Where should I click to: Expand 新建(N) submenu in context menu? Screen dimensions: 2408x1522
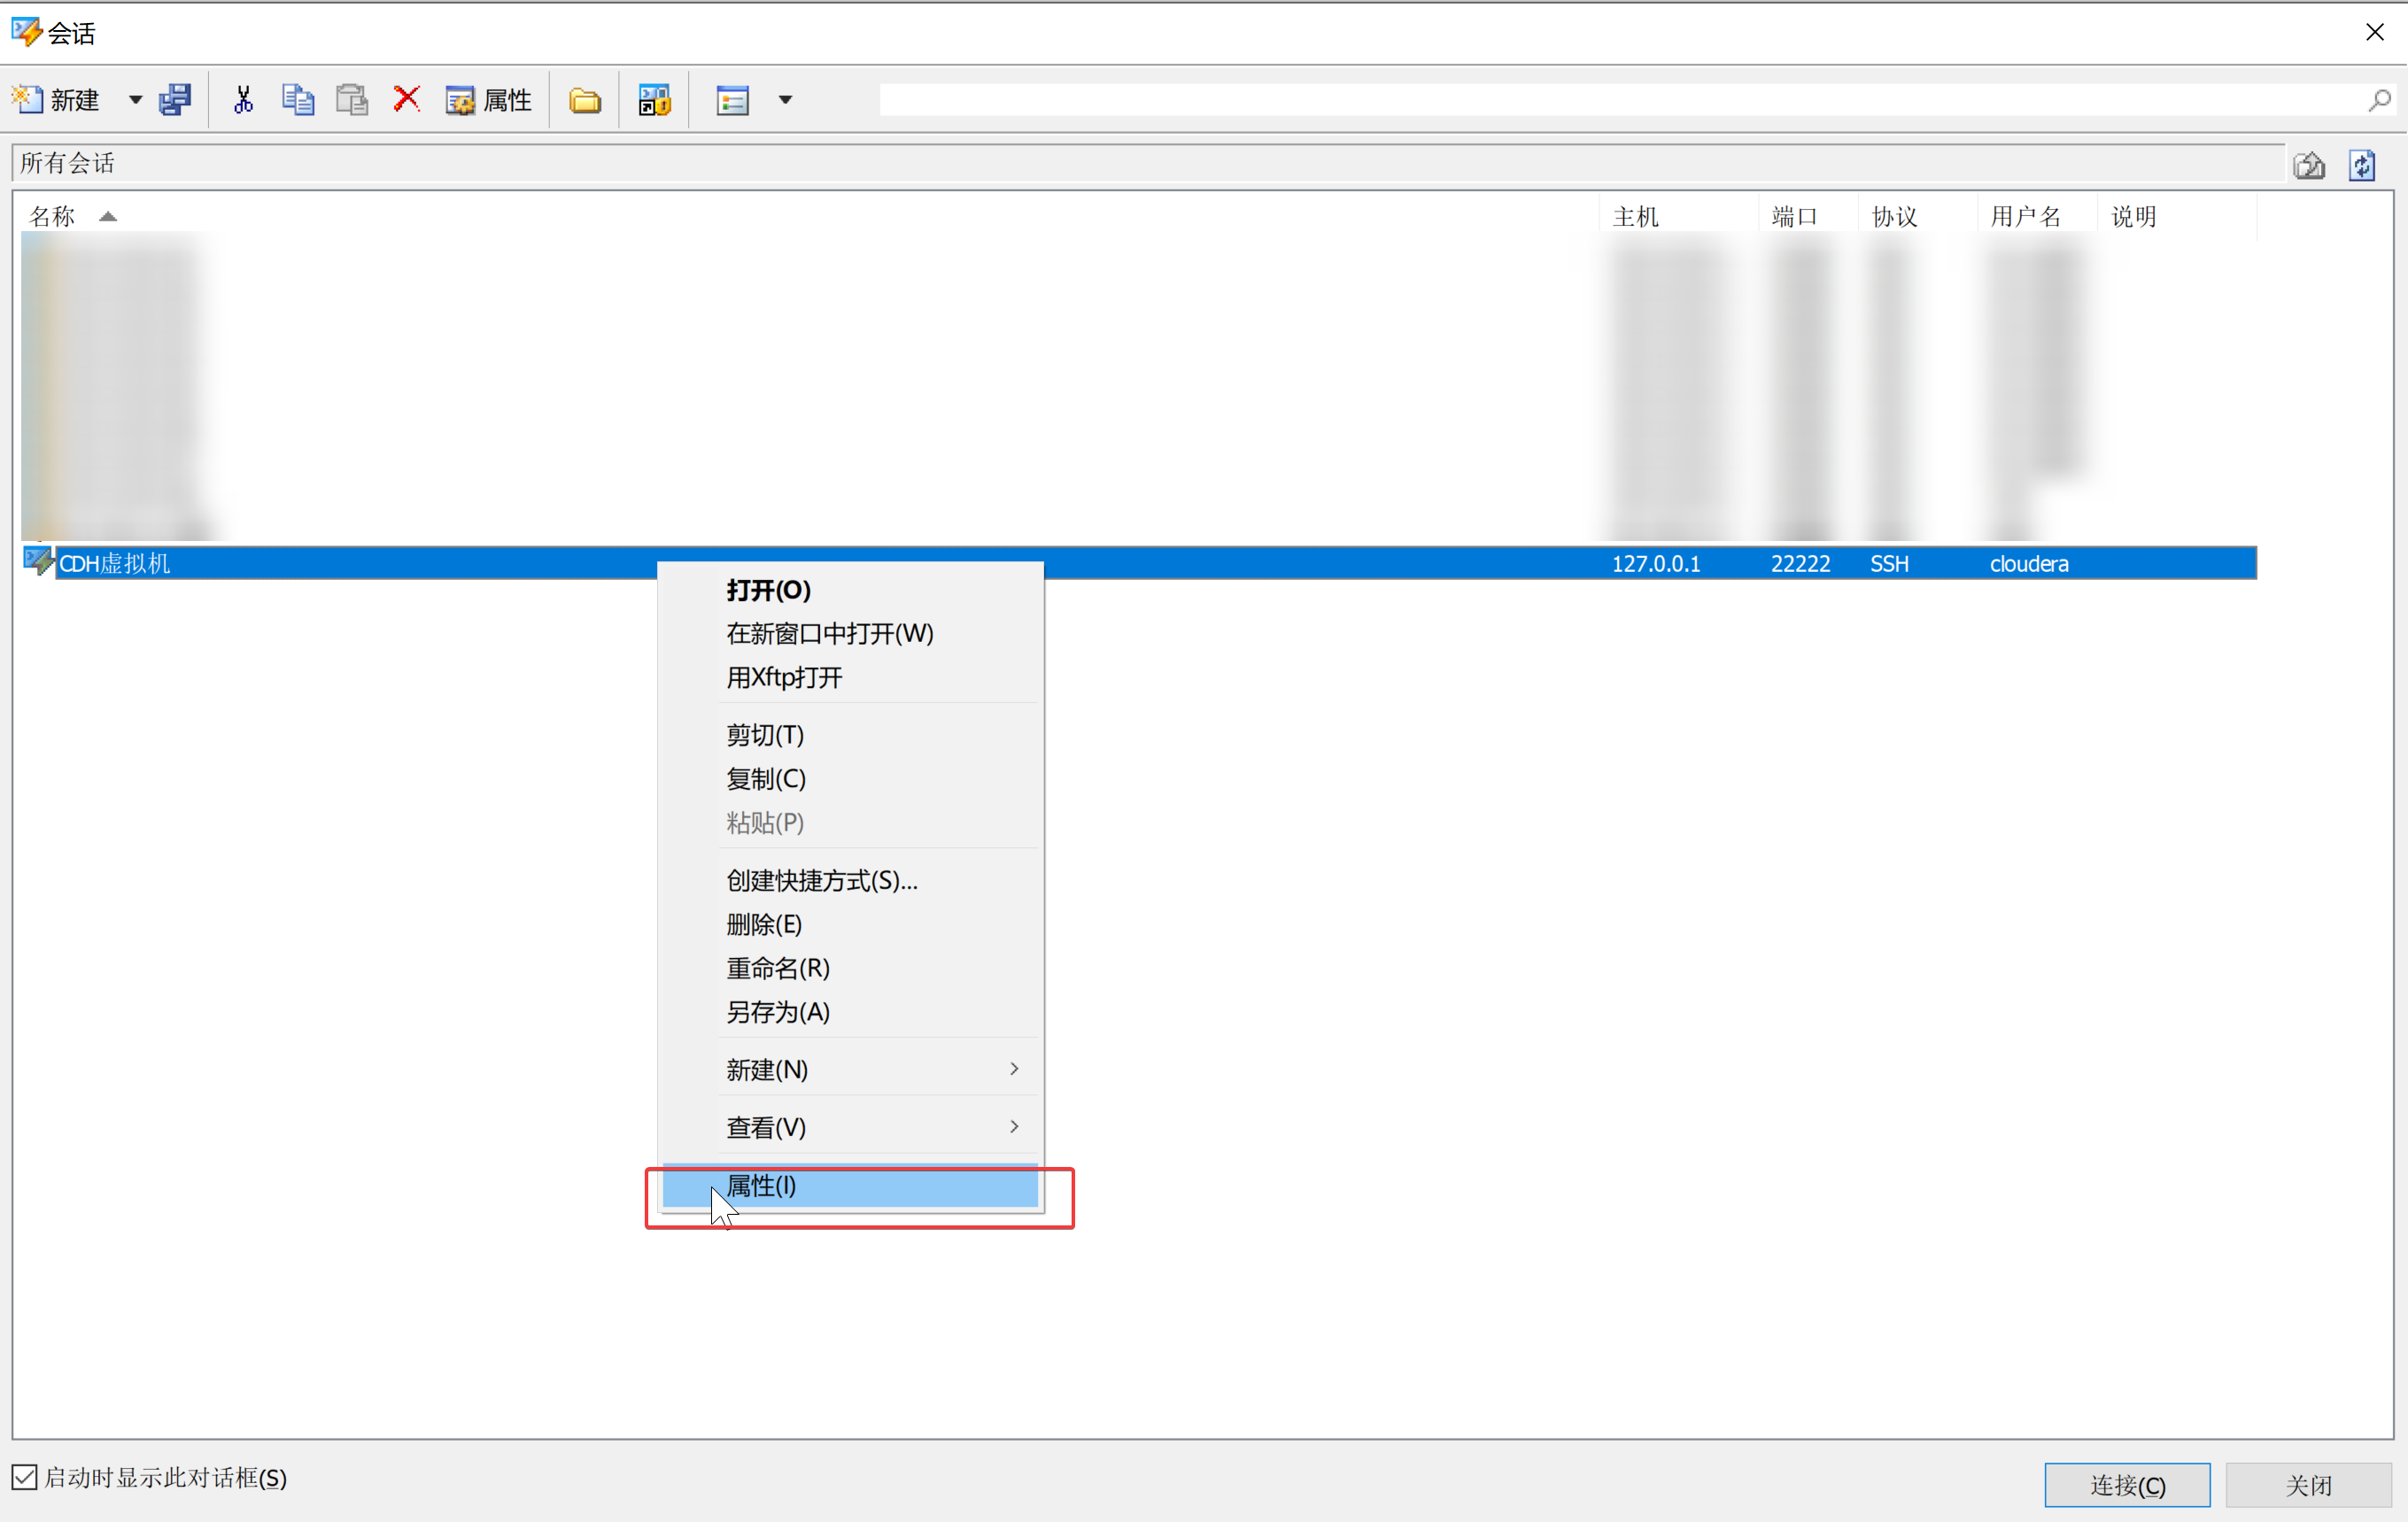(x=870, y=1069)
